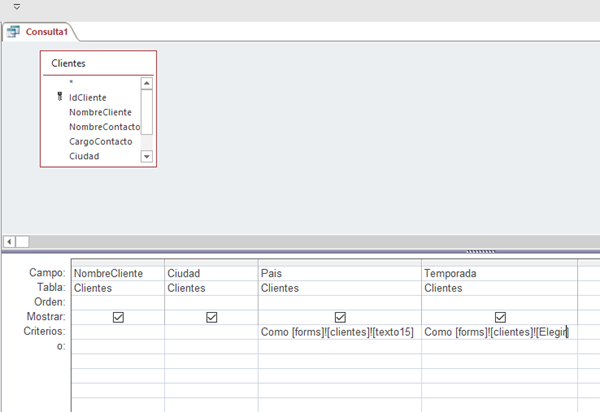Image resolution: width=600 pixels, height=412 pixels.
Task: Click the Mostrar row label
Action: [x=46, y=316]
